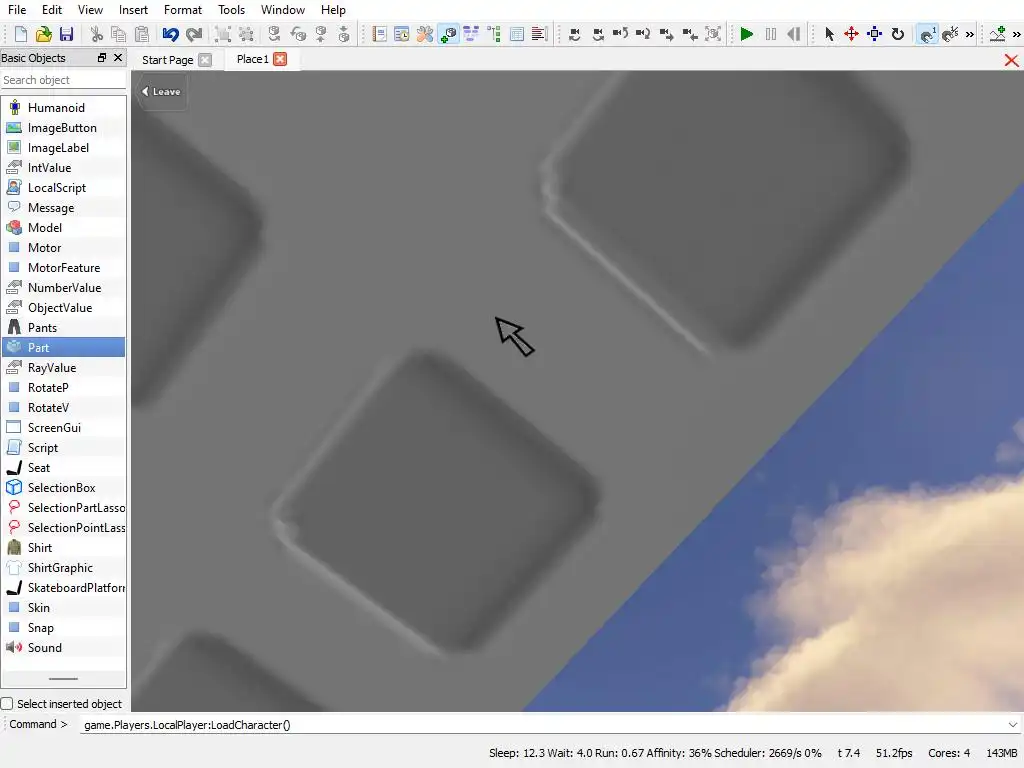The height and width of the screenshot is (768, 1024).
Task: Save the place with the floppy icon
Action: point(66,34)
